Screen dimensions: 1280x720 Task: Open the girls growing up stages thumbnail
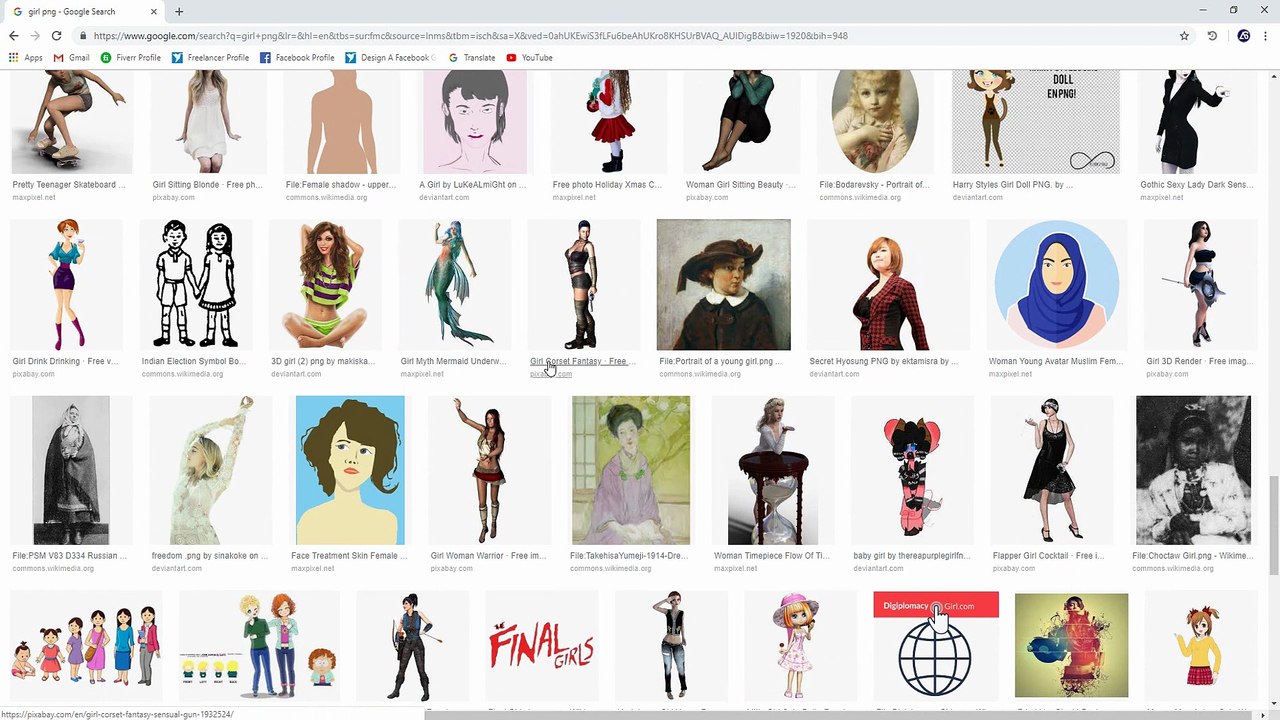pos(86,646)
